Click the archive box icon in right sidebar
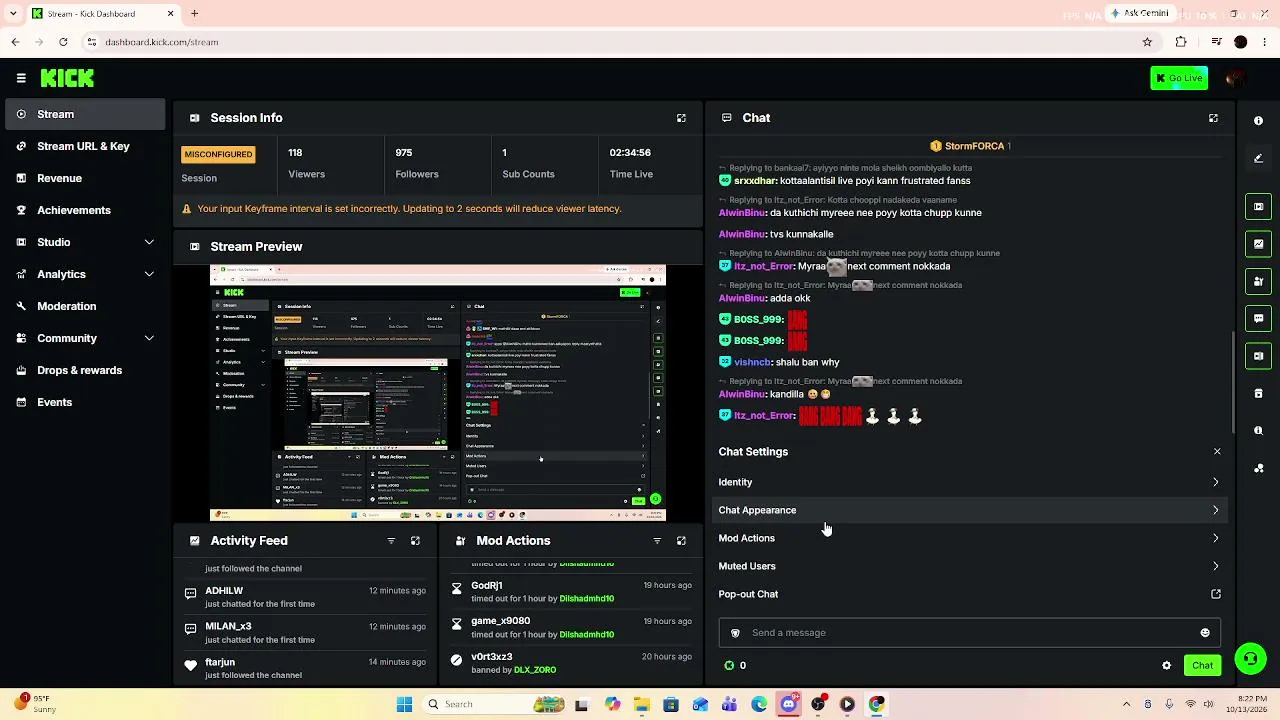The image size is (1280, 720). pyautogui.click(x=1258, y=393)
